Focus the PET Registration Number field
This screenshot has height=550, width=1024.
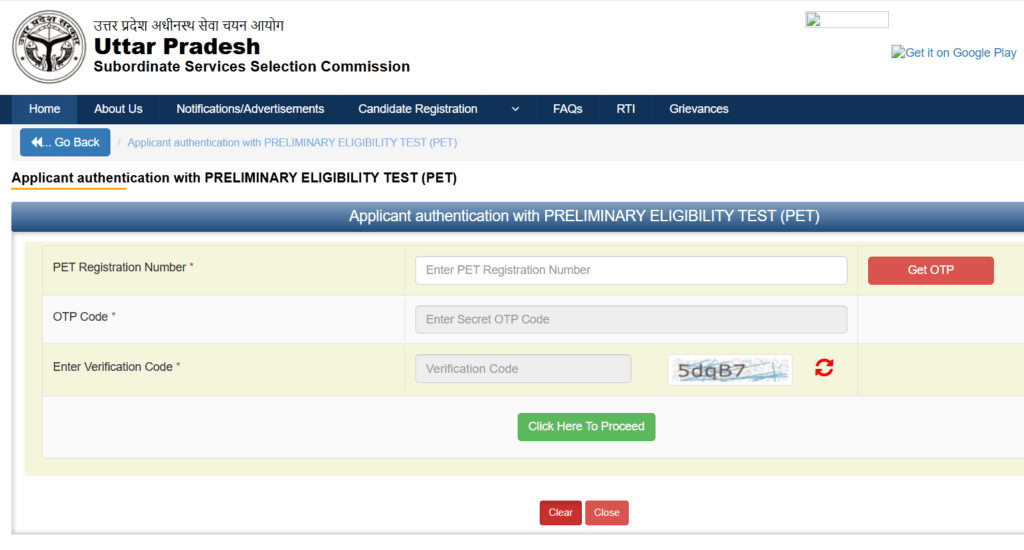click(631, 270)
